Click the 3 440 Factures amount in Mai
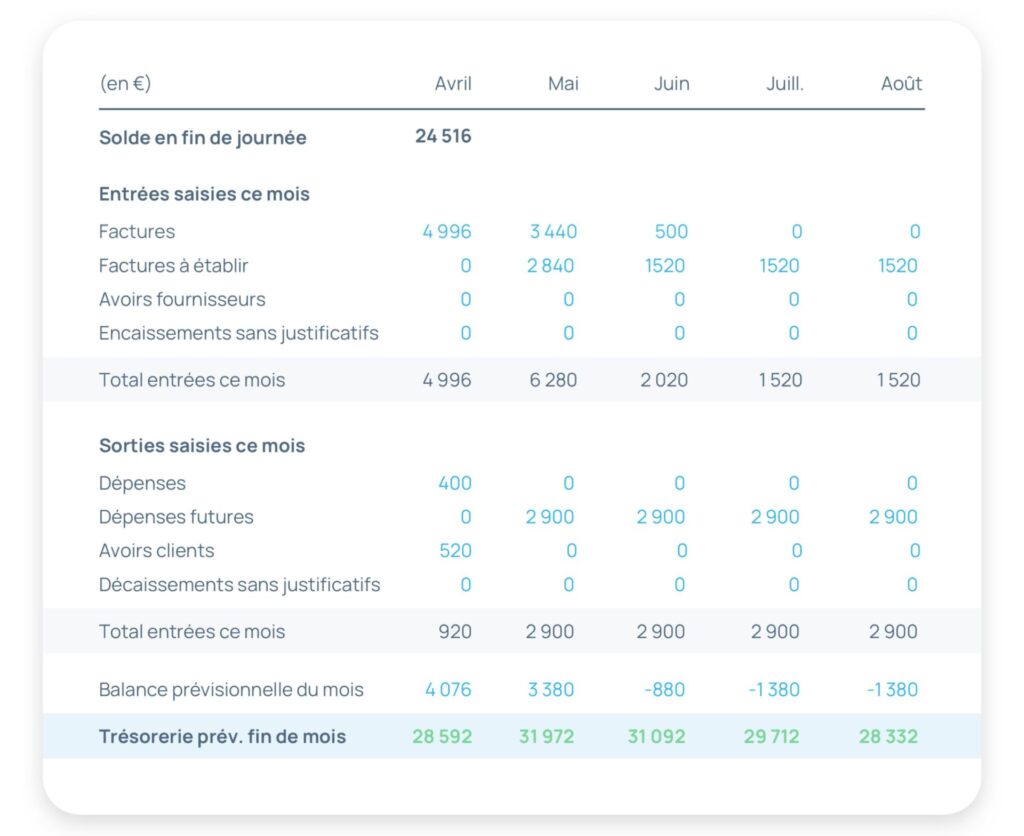 [x=553, y=232]
